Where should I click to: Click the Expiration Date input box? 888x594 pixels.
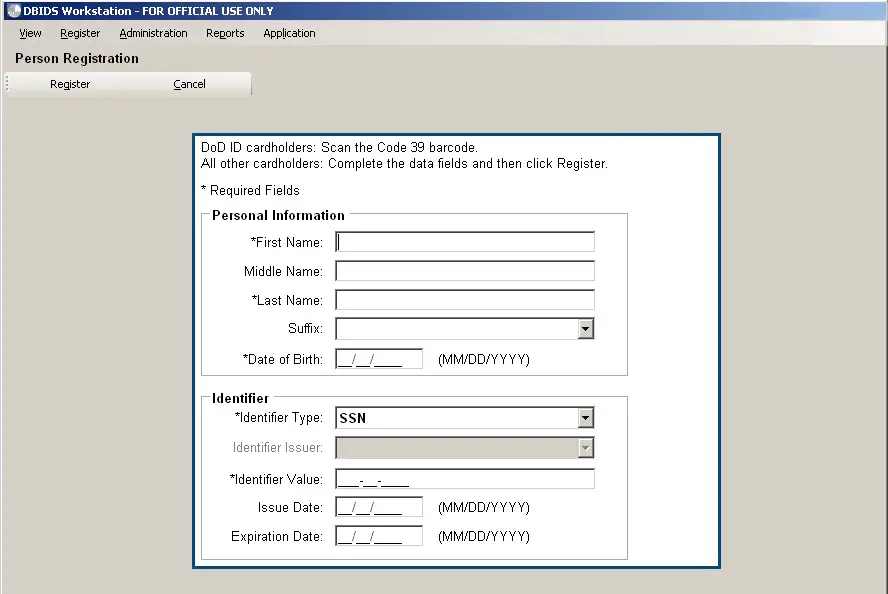point(378,536)
